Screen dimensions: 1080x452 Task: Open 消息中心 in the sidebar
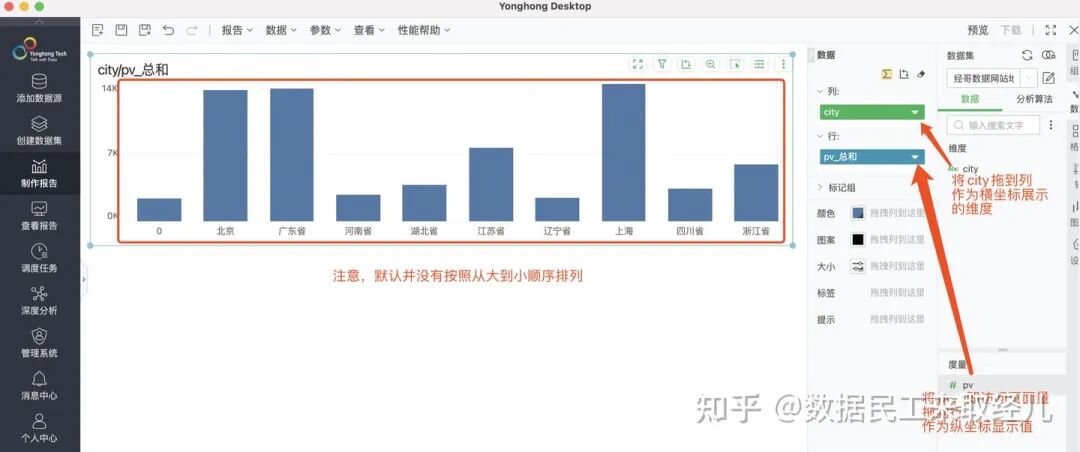pyautogui.click(x=39, y=386)
